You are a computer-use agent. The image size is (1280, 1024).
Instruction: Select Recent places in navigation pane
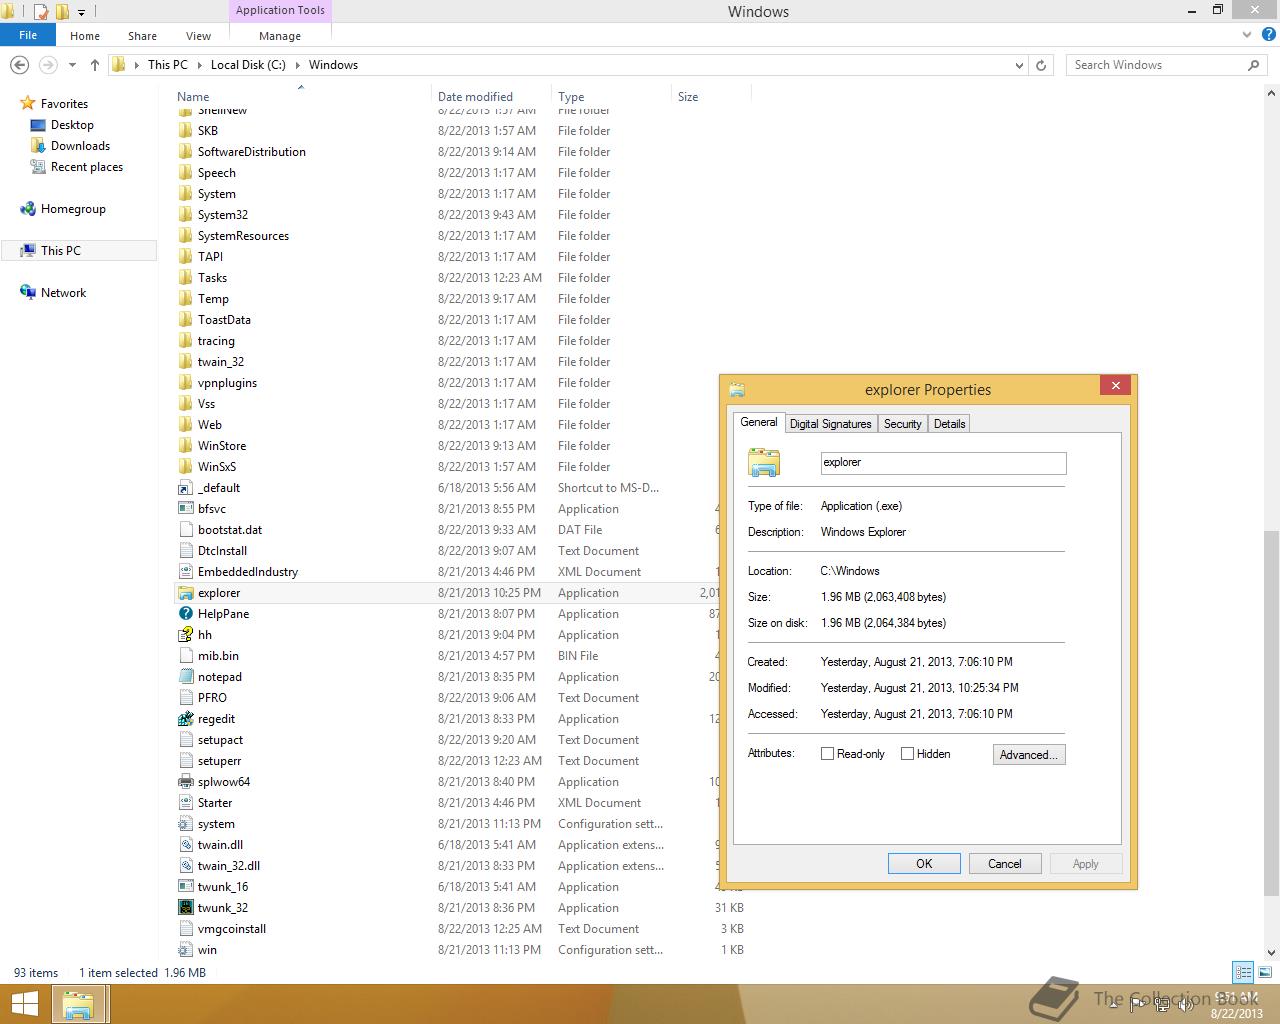click(x=87, y=167)
